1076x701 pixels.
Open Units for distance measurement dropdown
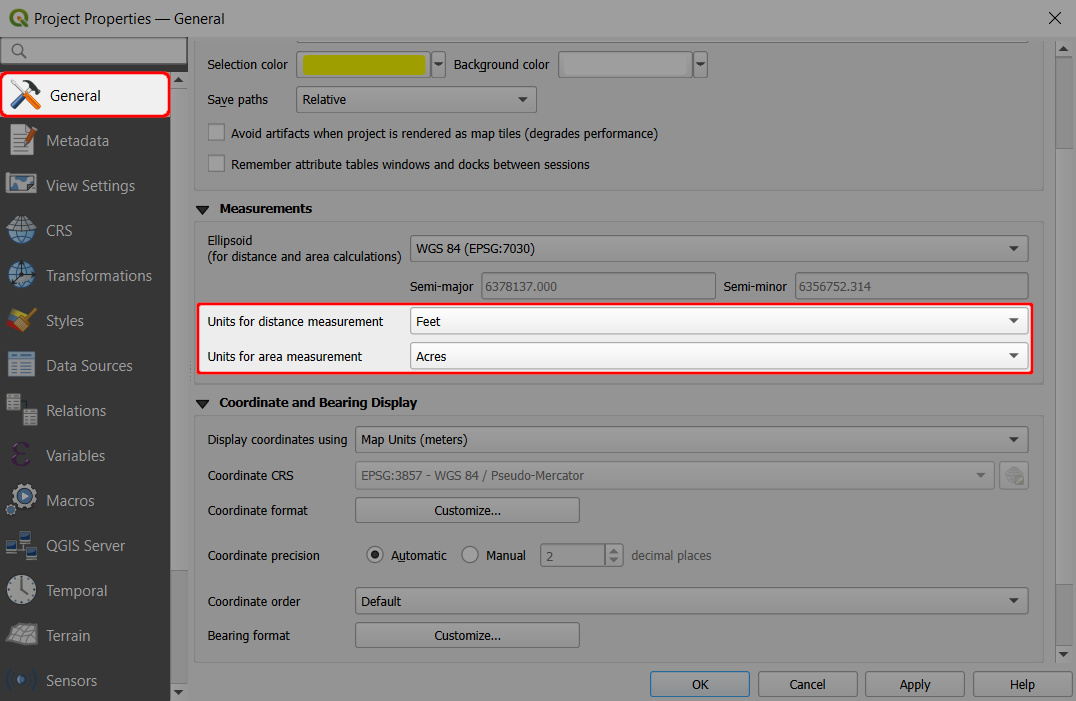(x=719, y=321)
